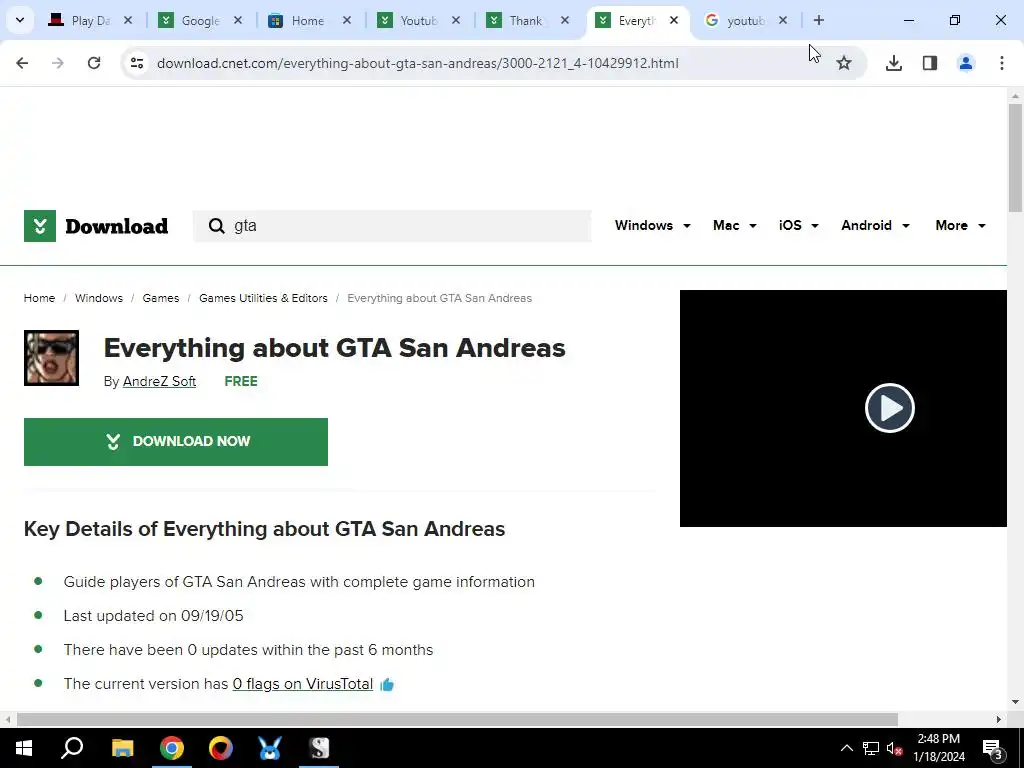Click the red-yellow circular taskbar app icon

tap(221, 748)
